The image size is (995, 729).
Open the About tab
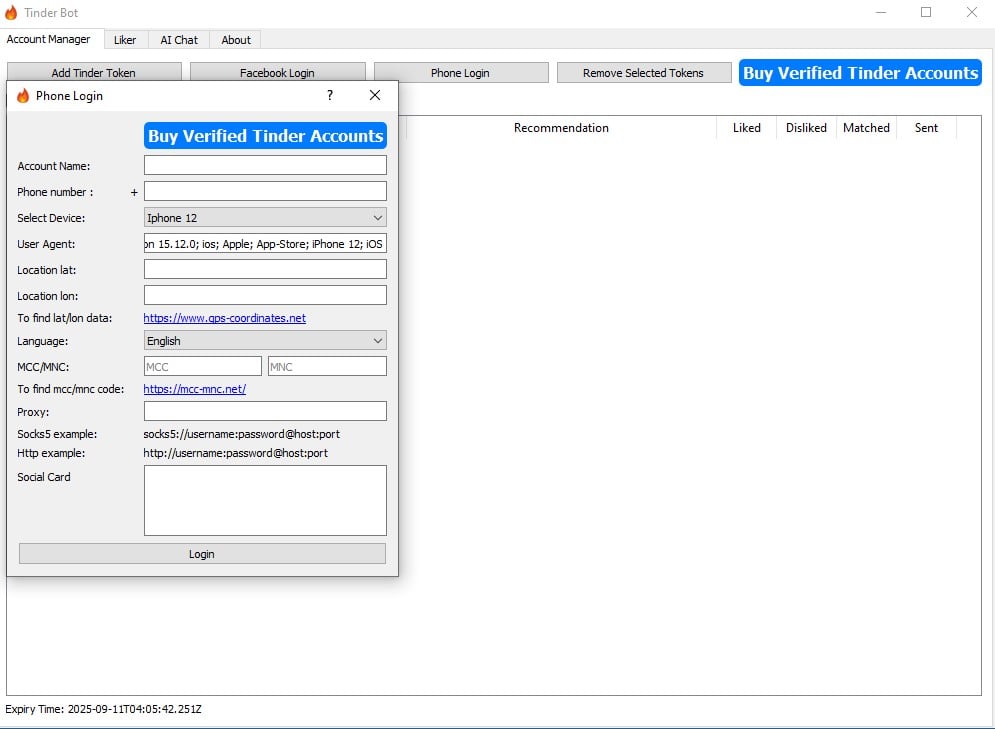click(x=236, y=40)
